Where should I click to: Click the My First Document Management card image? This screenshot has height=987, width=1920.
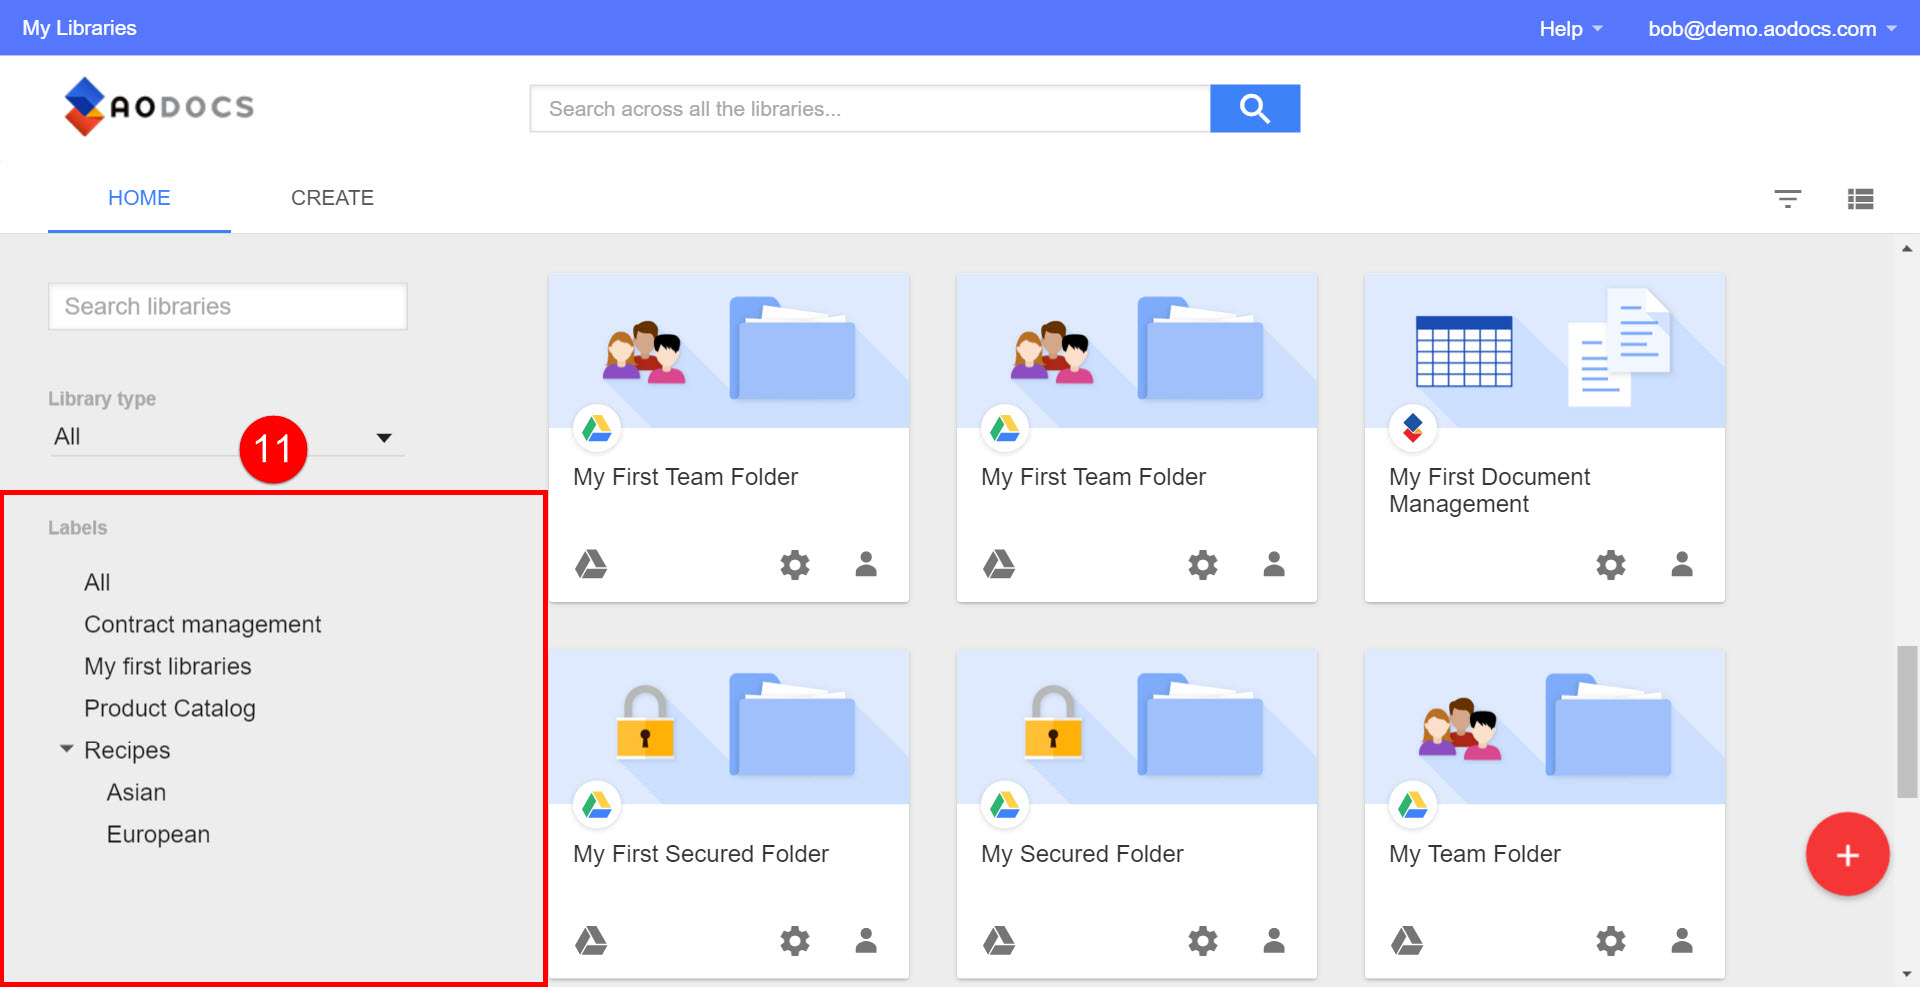1544,351
